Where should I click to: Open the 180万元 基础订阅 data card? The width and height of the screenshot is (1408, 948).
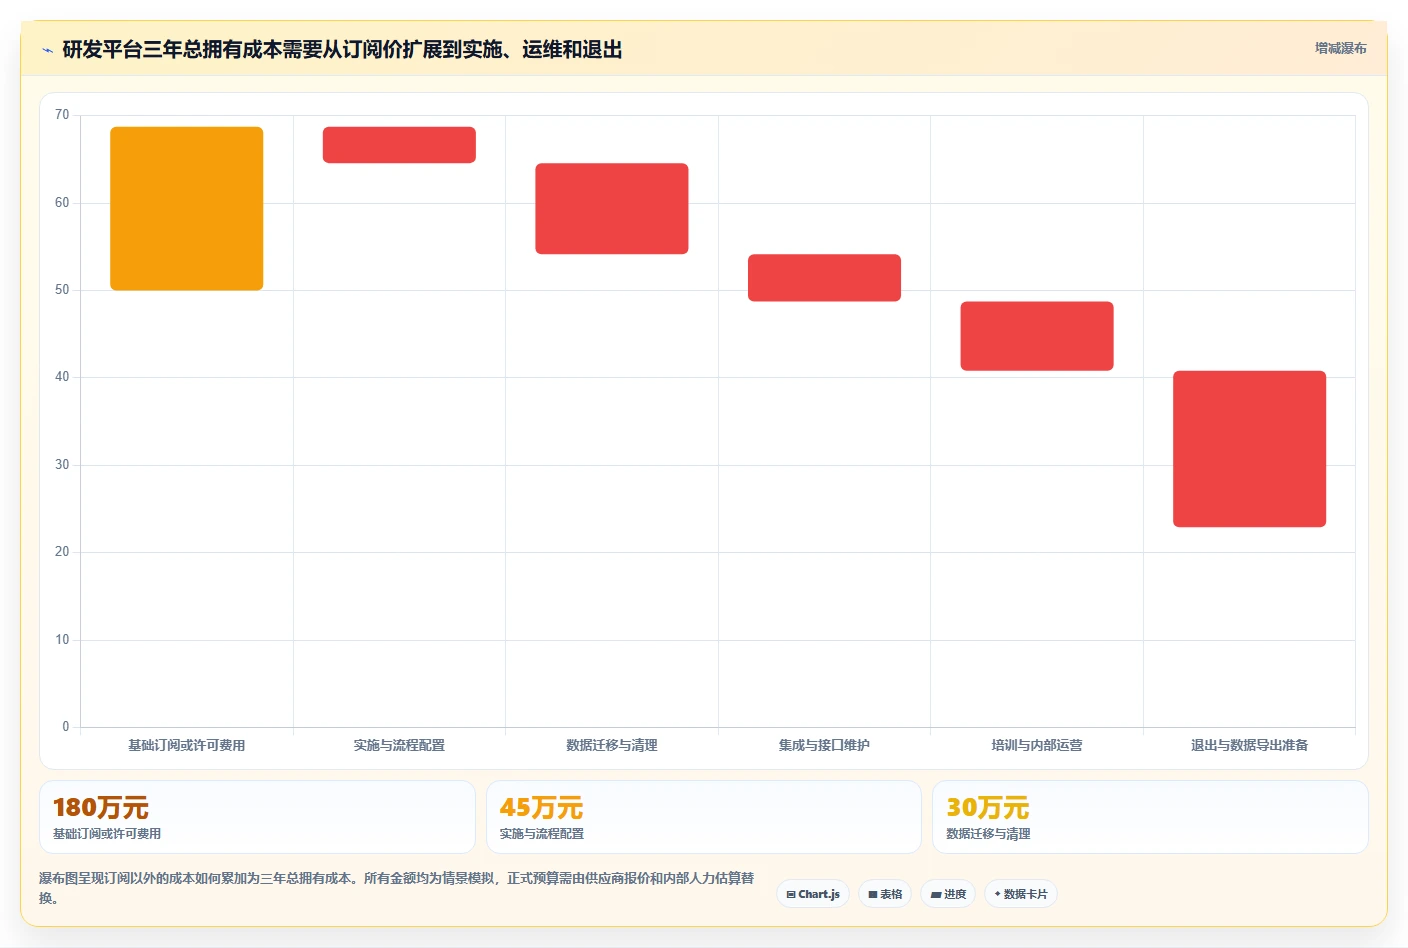point(257,817)
